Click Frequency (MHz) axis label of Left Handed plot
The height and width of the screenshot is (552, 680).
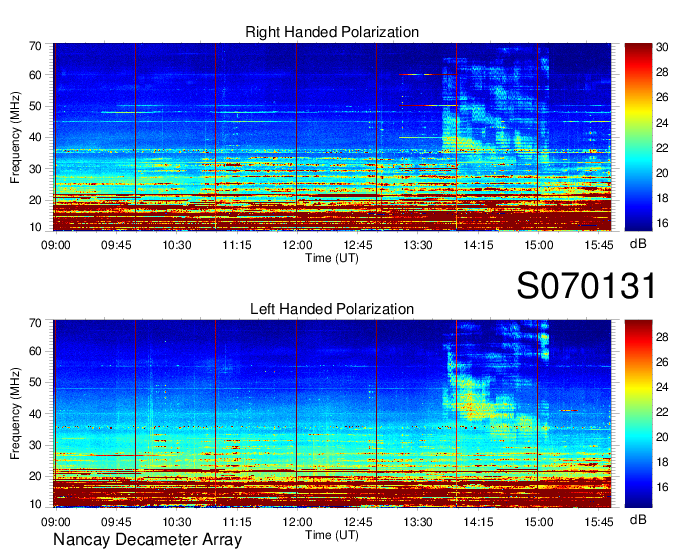(x=15, y=414)
